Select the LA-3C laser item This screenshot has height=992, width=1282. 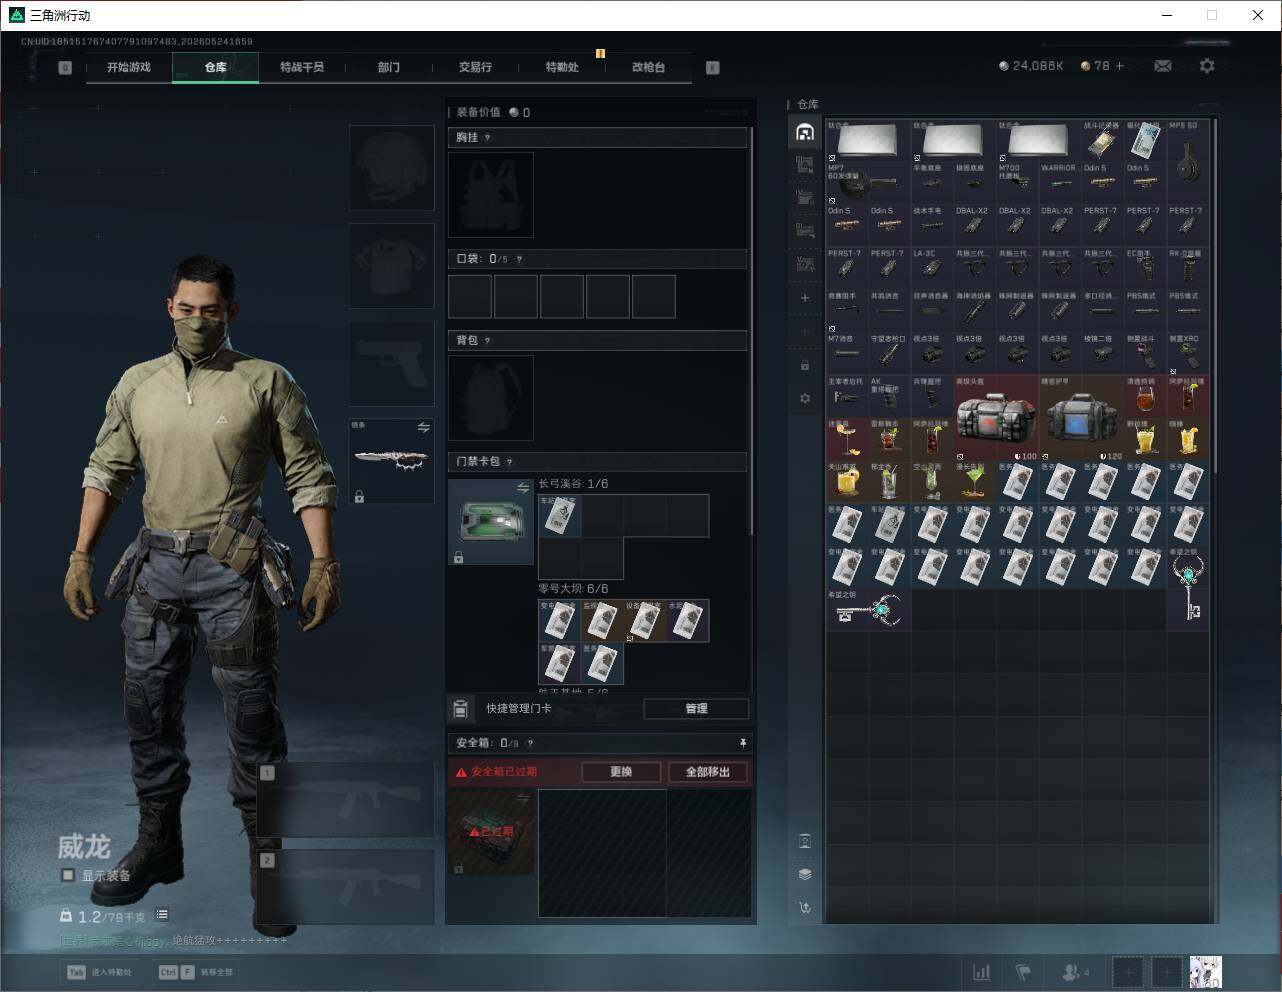(x=932, y=268)
